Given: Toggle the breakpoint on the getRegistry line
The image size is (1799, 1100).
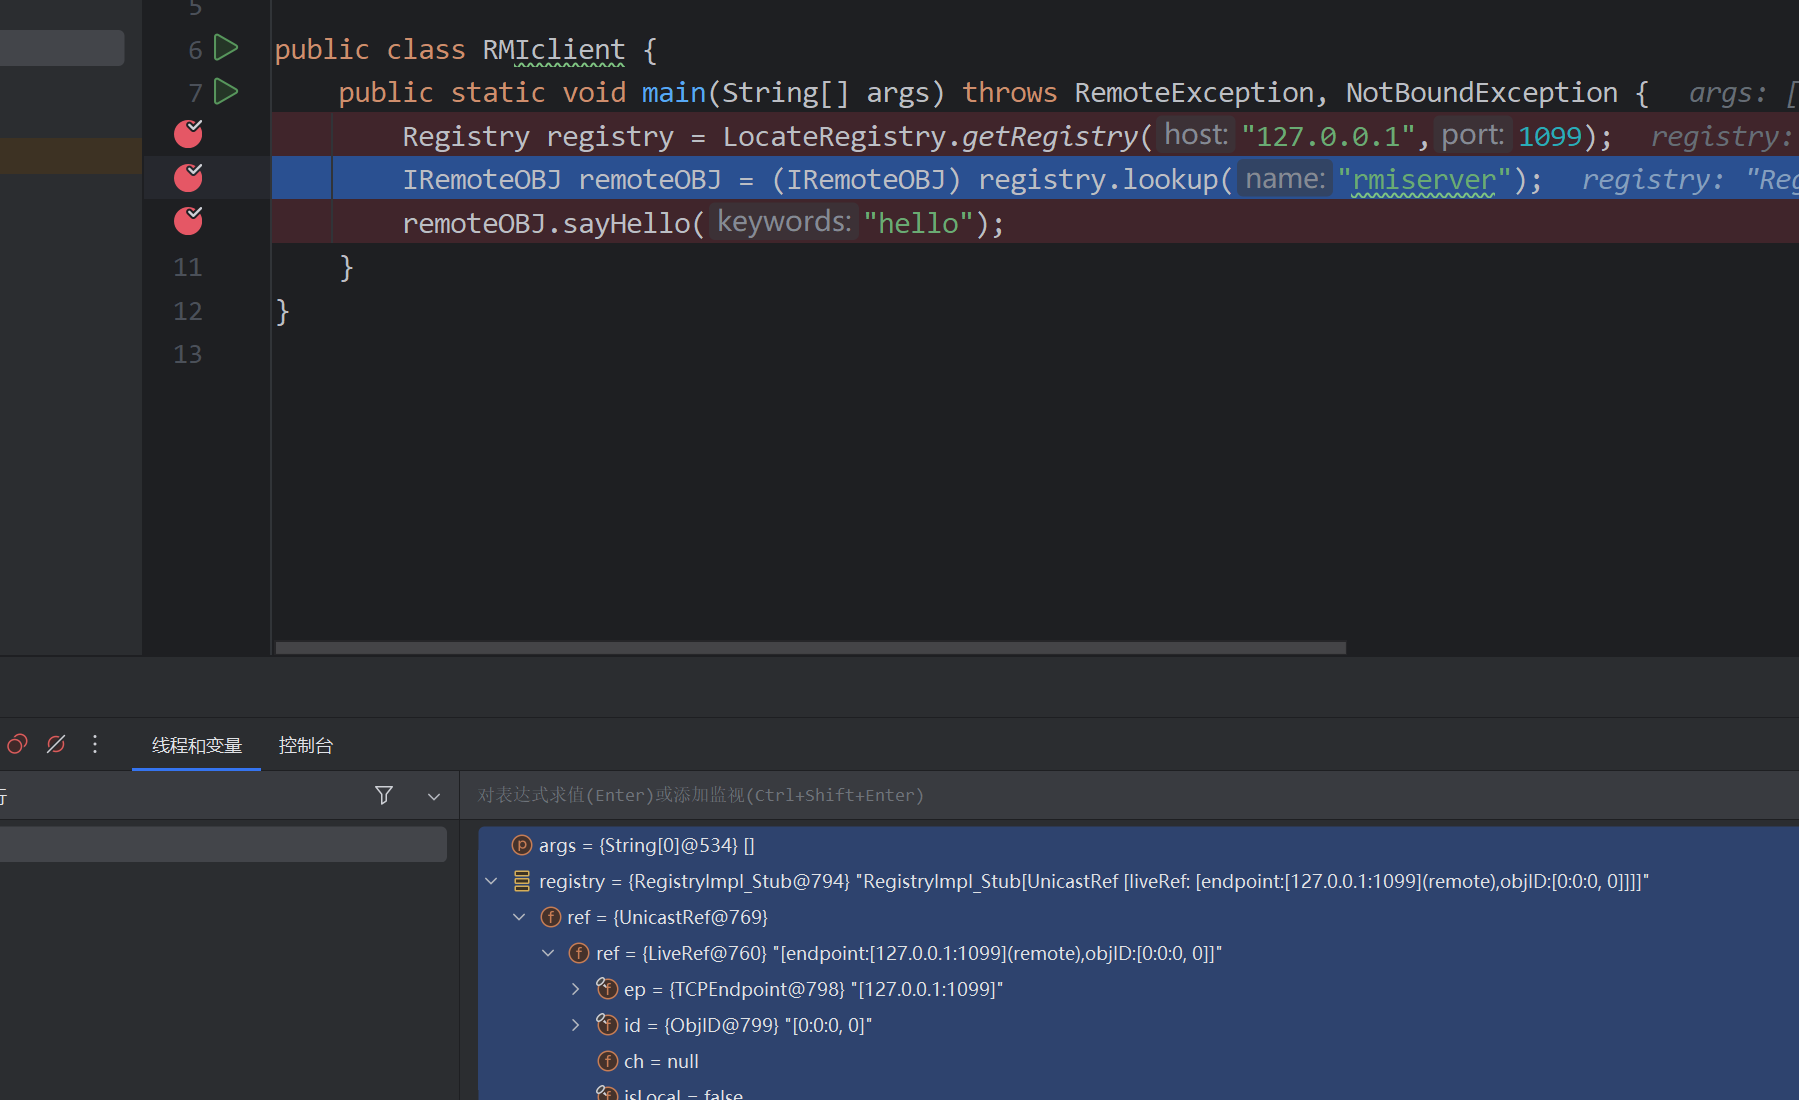Looking at the screenshot, I should coord(188,134).
